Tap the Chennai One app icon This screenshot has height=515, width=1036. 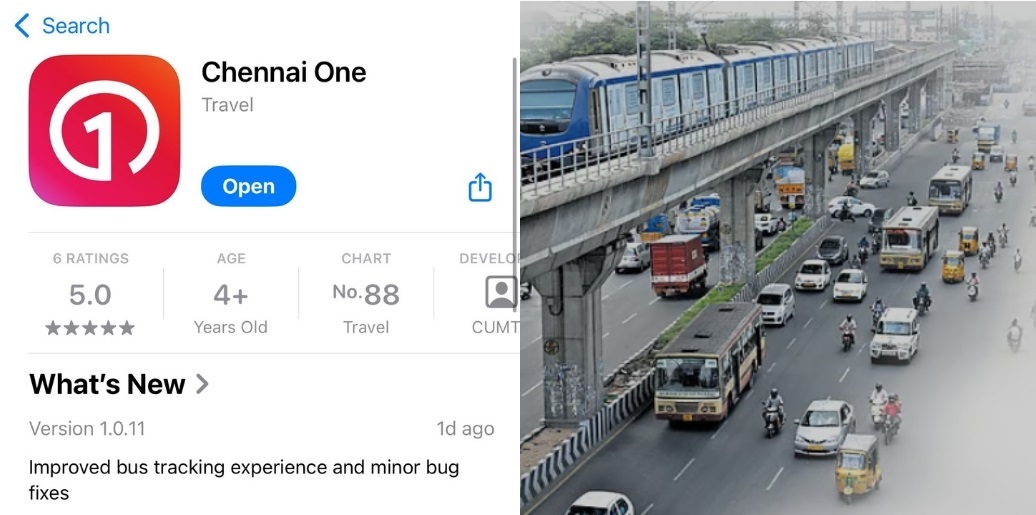pyautogui.click(x=104, y=131)
